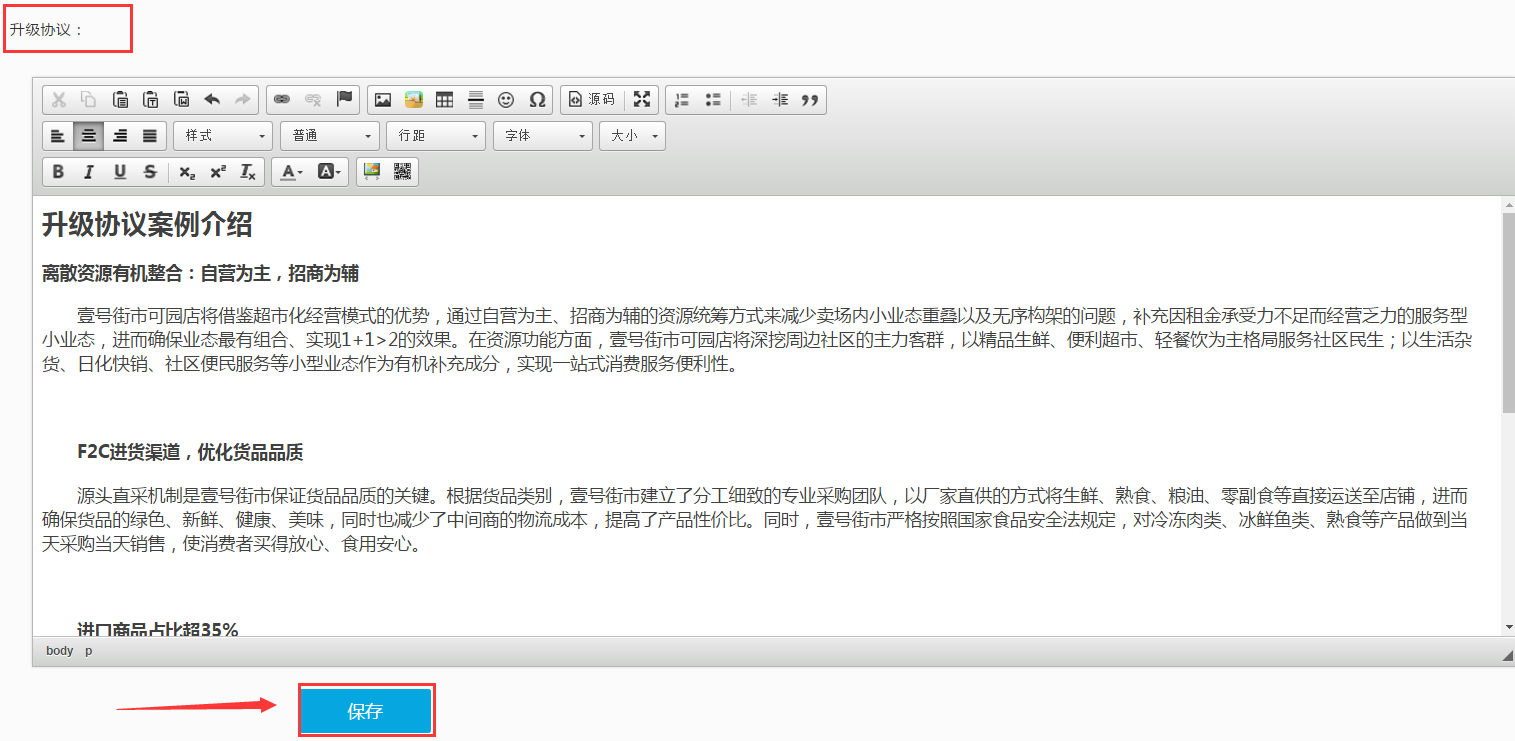Justify the text alignment

point(150,135)
